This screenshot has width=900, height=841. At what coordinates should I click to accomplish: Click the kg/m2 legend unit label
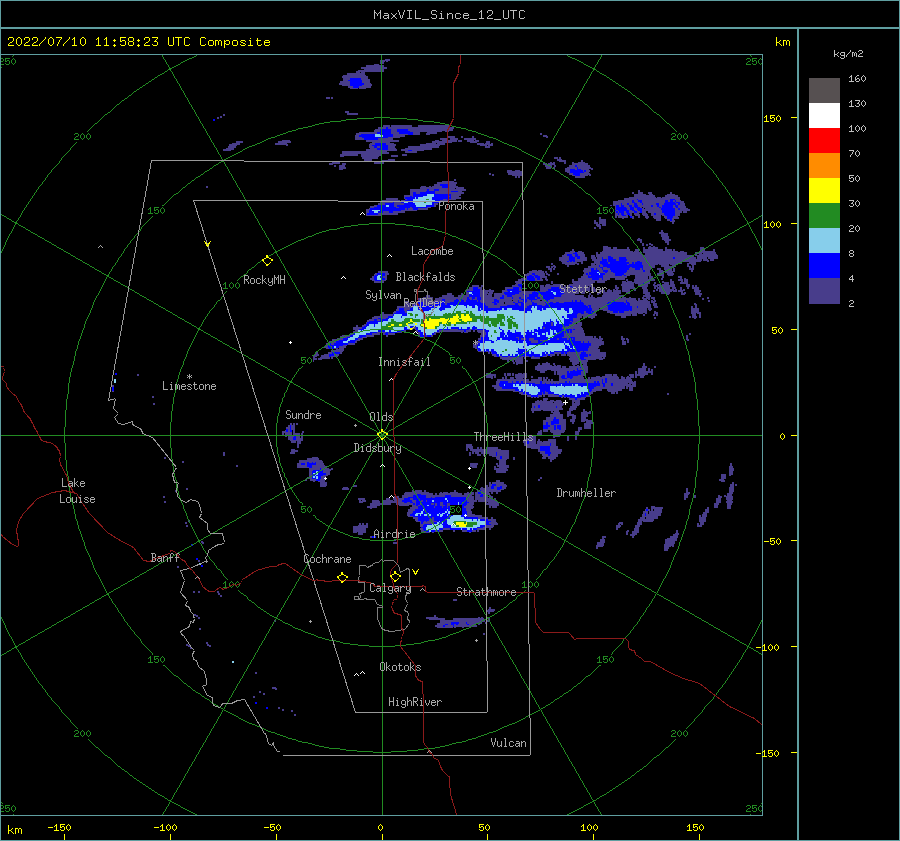click(848, 54)
